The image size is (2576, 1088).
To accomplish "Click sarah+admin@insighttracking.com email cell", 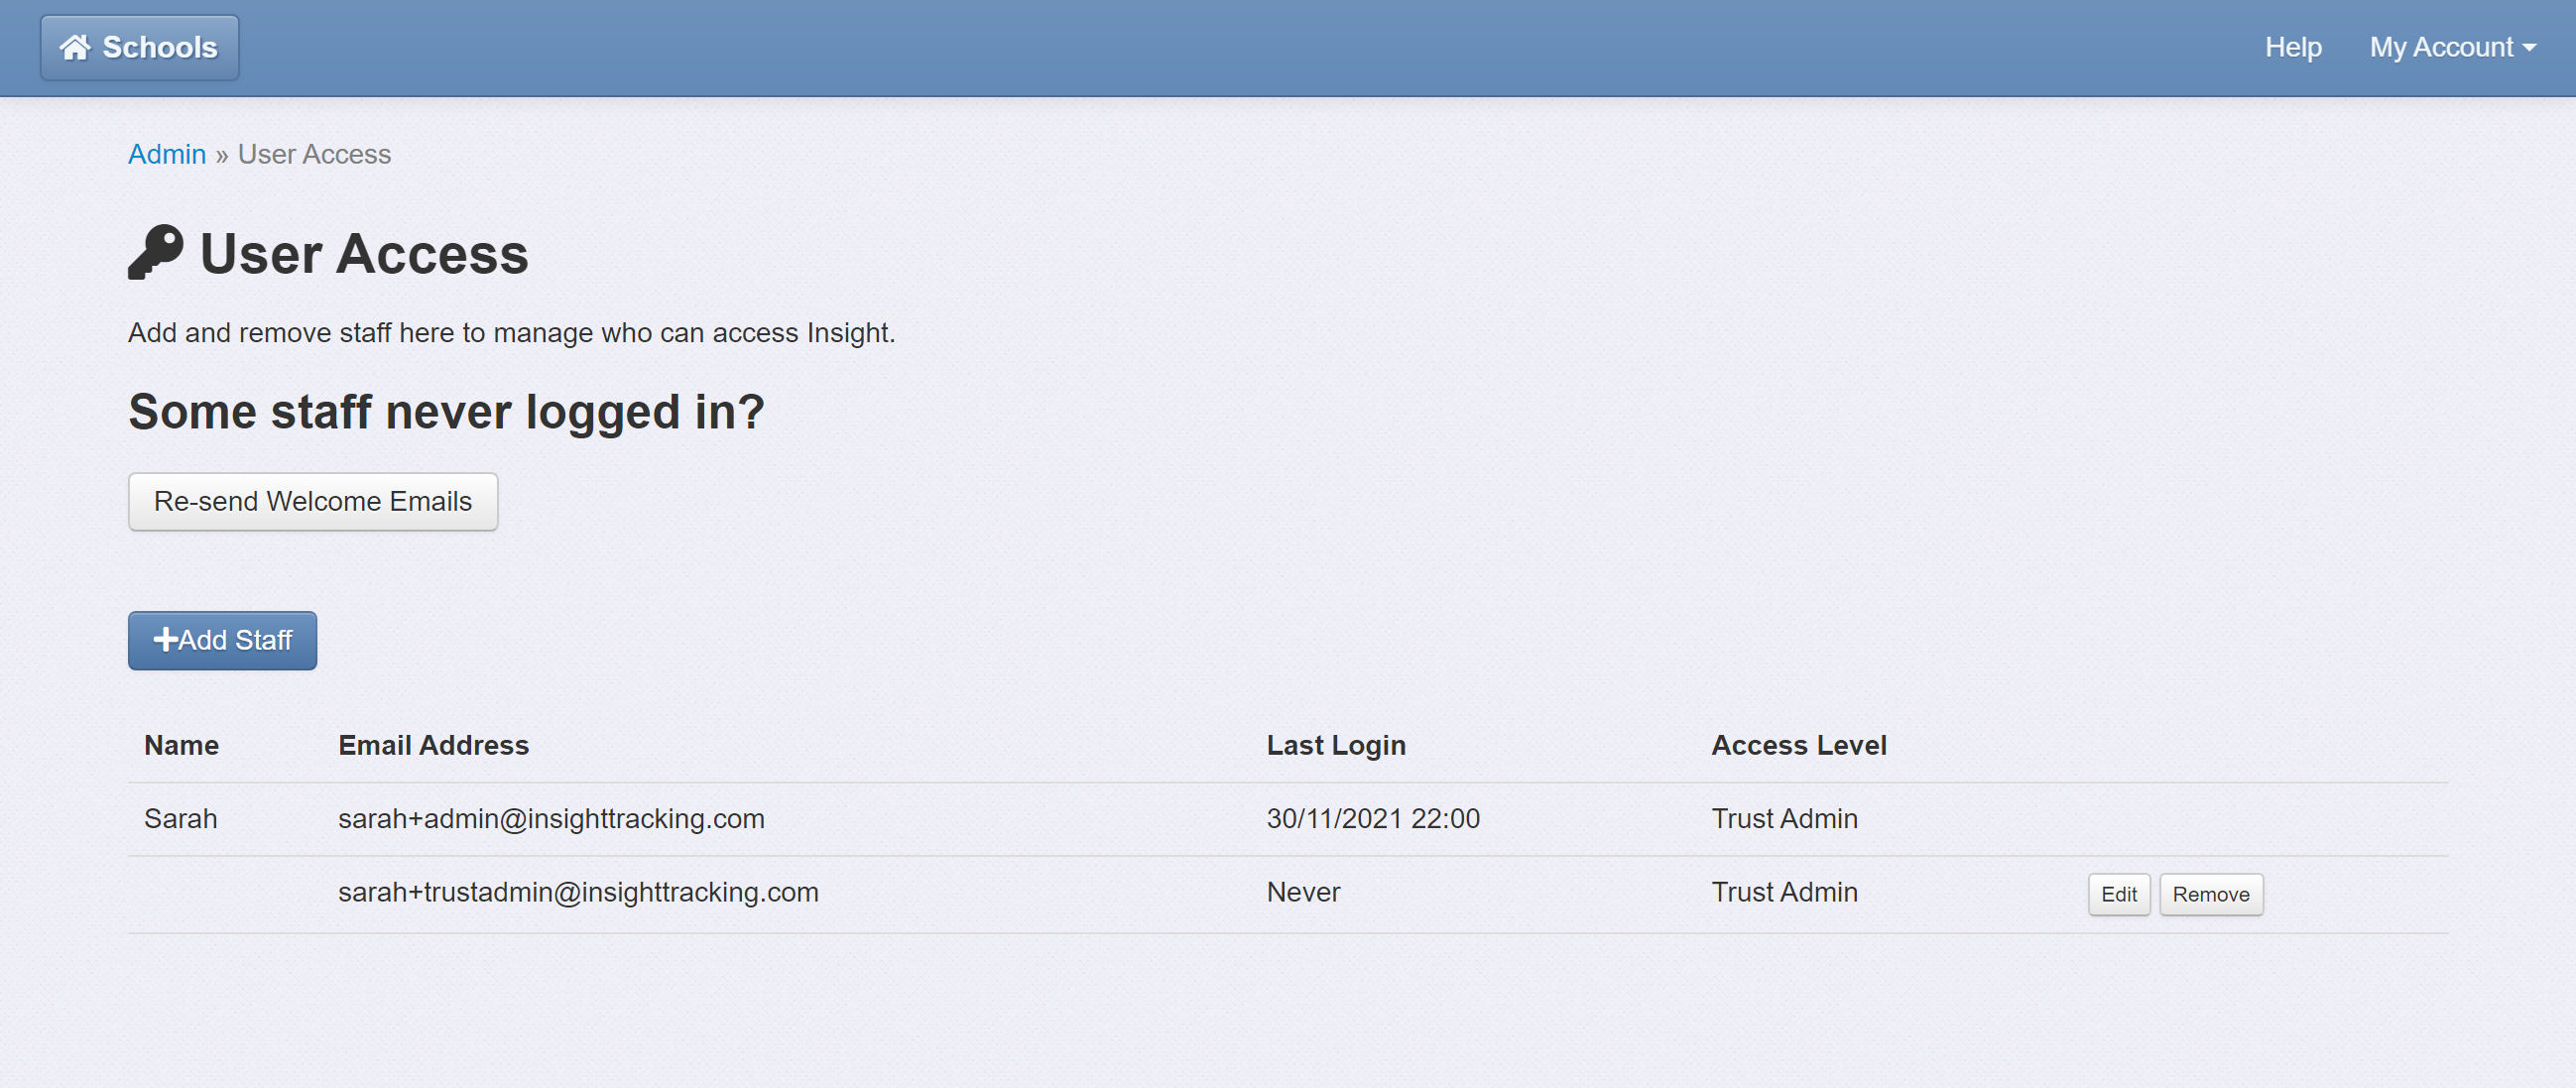I will click(551, 818).
